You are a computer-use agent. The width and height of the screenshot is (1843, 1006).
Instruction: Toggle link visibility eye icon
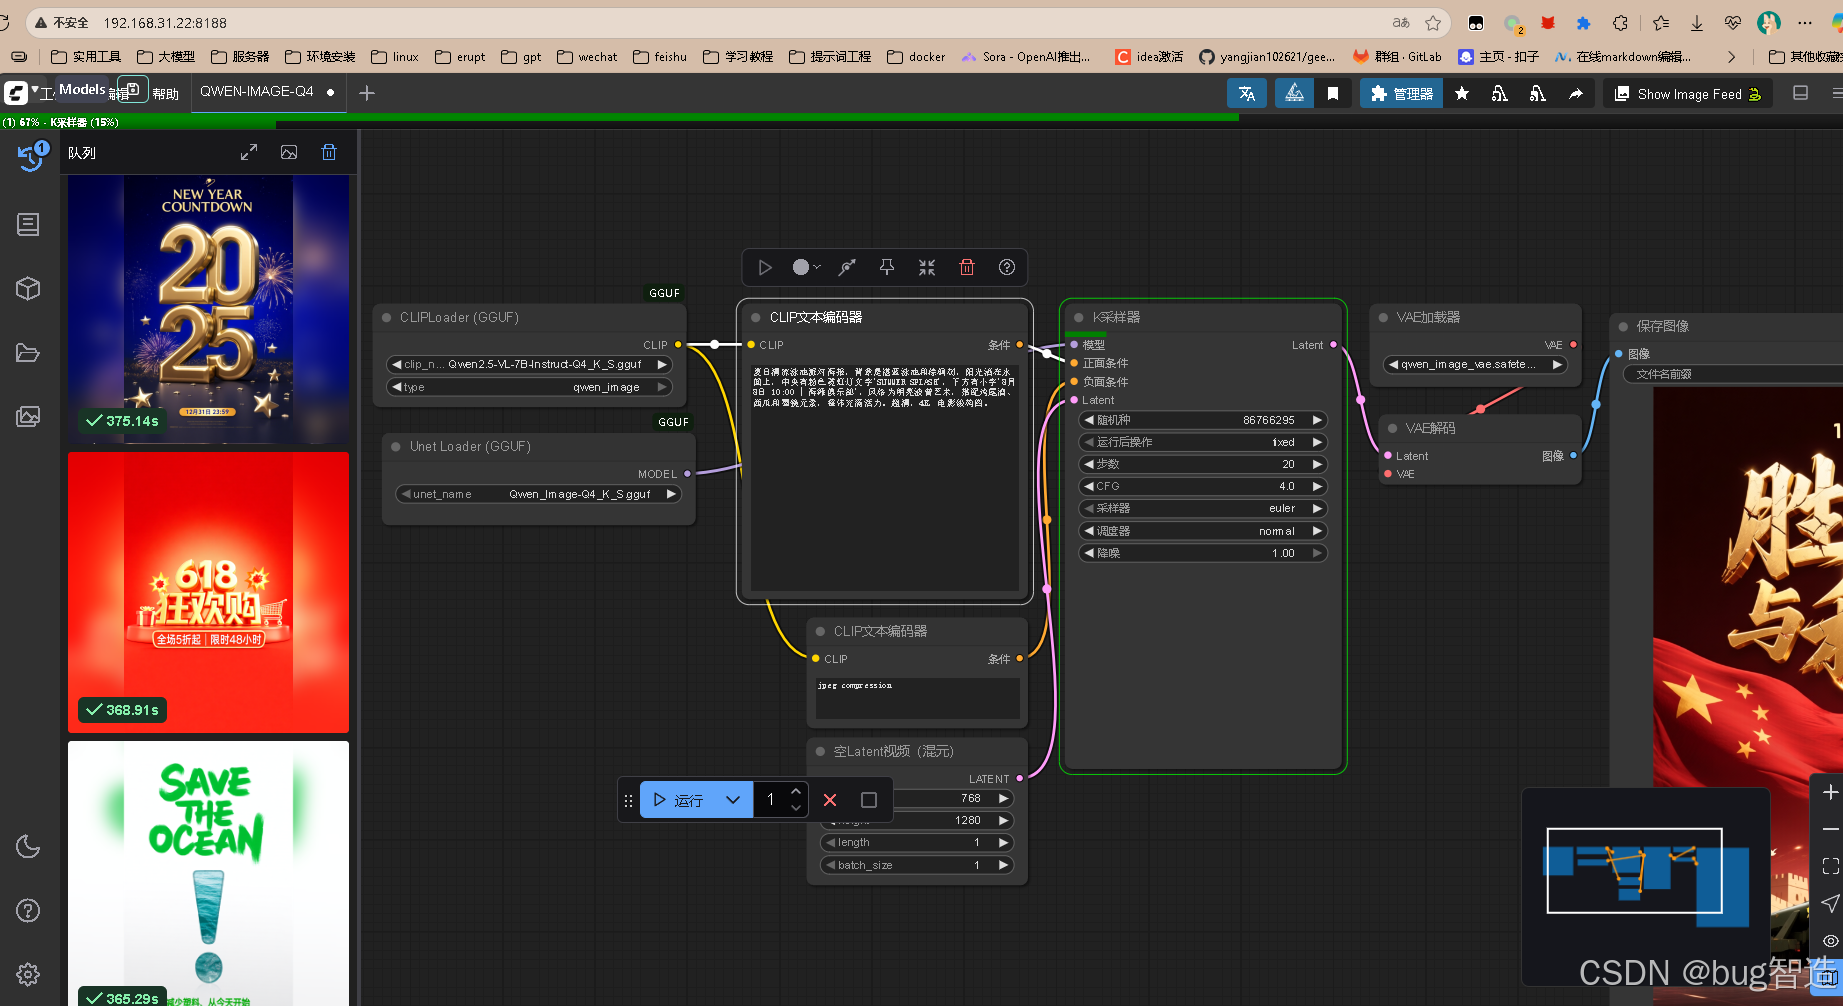point(1830,941)
